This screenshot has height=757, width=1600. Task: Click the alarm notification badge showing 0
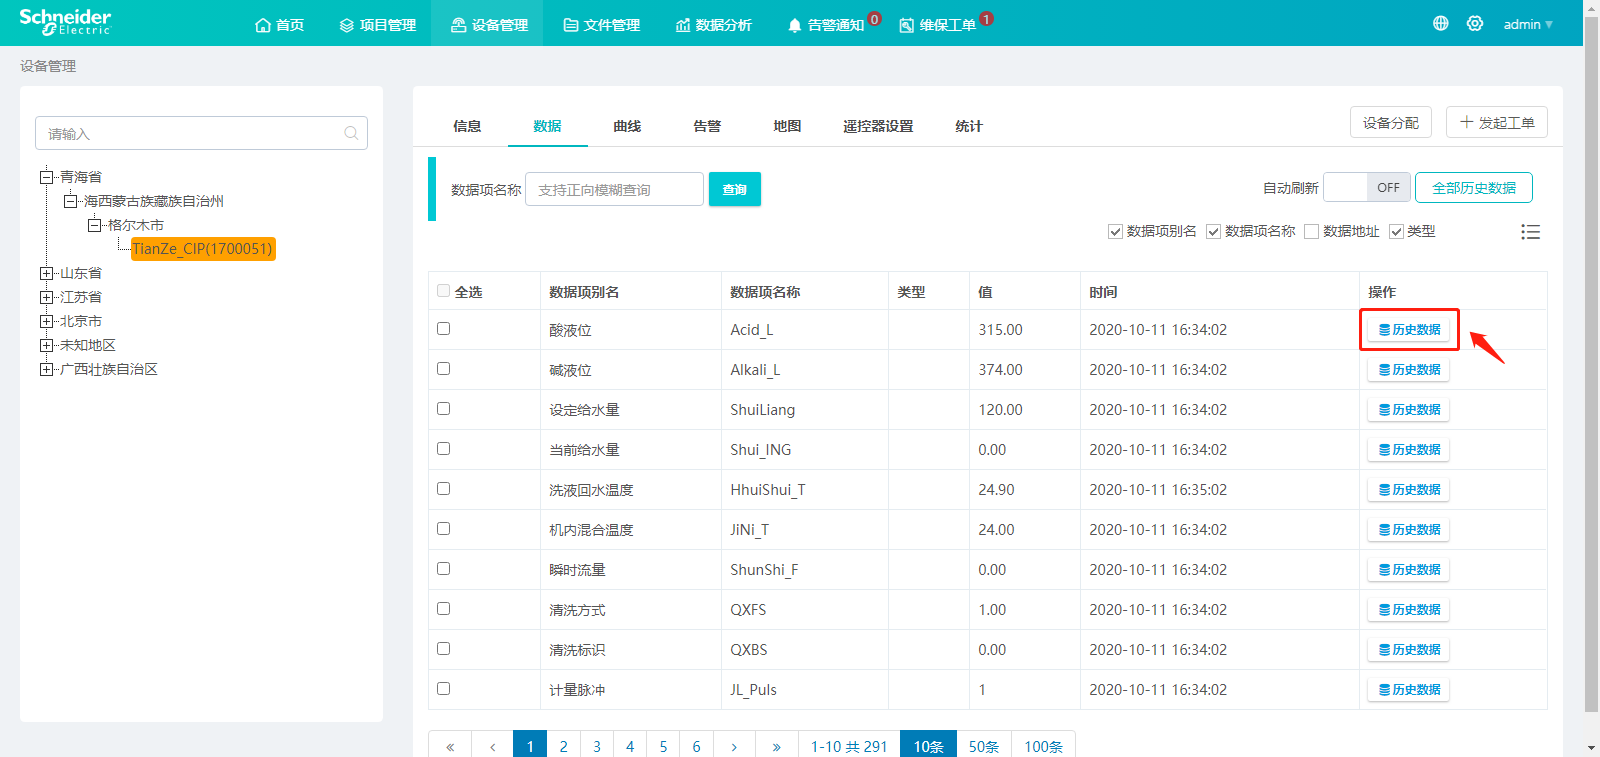[874, 19]
